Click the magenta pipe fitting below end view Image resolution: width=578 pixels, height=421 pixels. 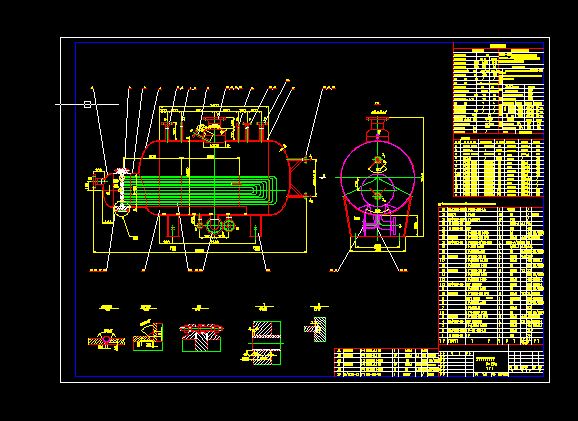[380, 223]
